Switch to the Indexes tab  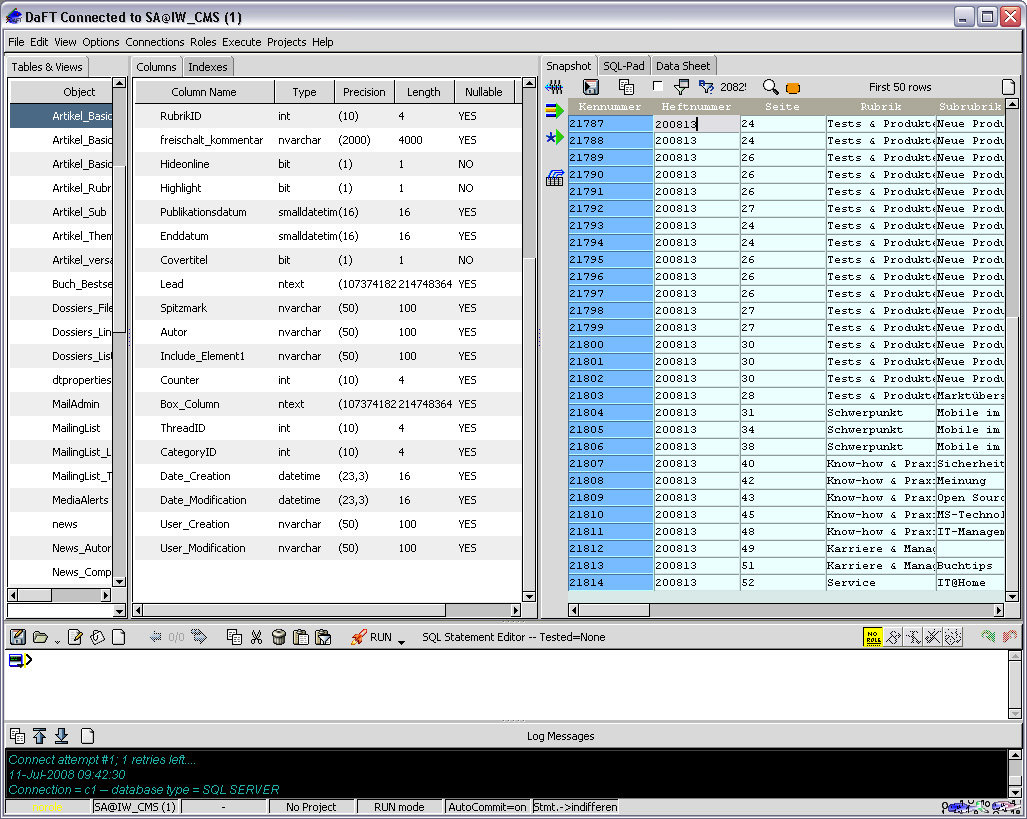pos(208,67)
